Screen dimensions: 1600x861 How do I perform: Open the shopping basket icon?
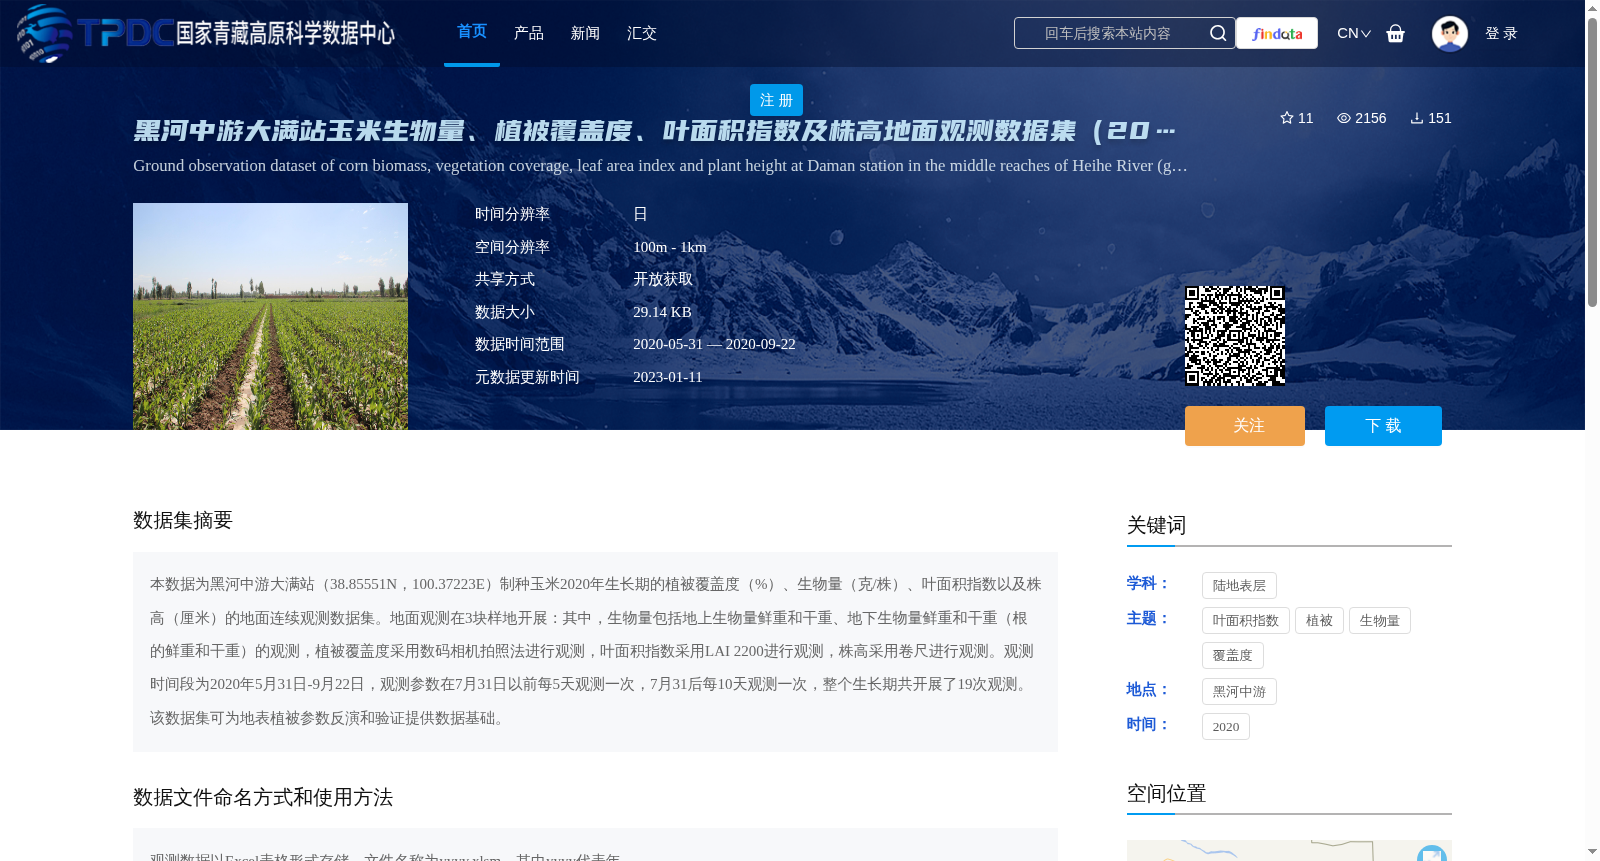click(x=1396, y=33)
